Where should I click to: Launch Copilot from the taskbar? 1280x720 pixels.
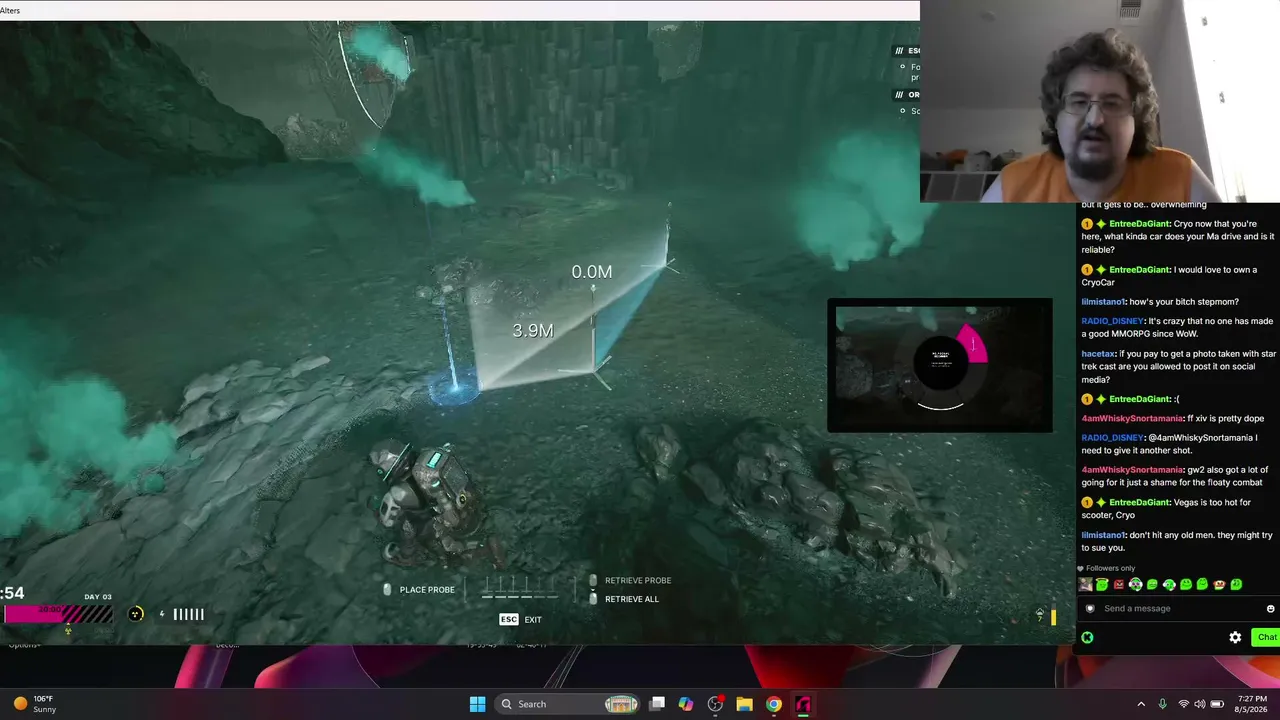click(x=686, y=704)
